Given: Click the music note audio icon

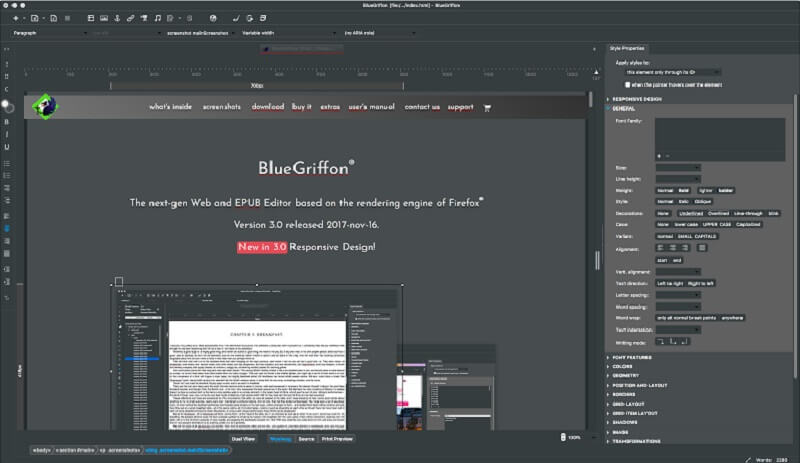Looking at the screenshot, I should [x=158, y=18].
